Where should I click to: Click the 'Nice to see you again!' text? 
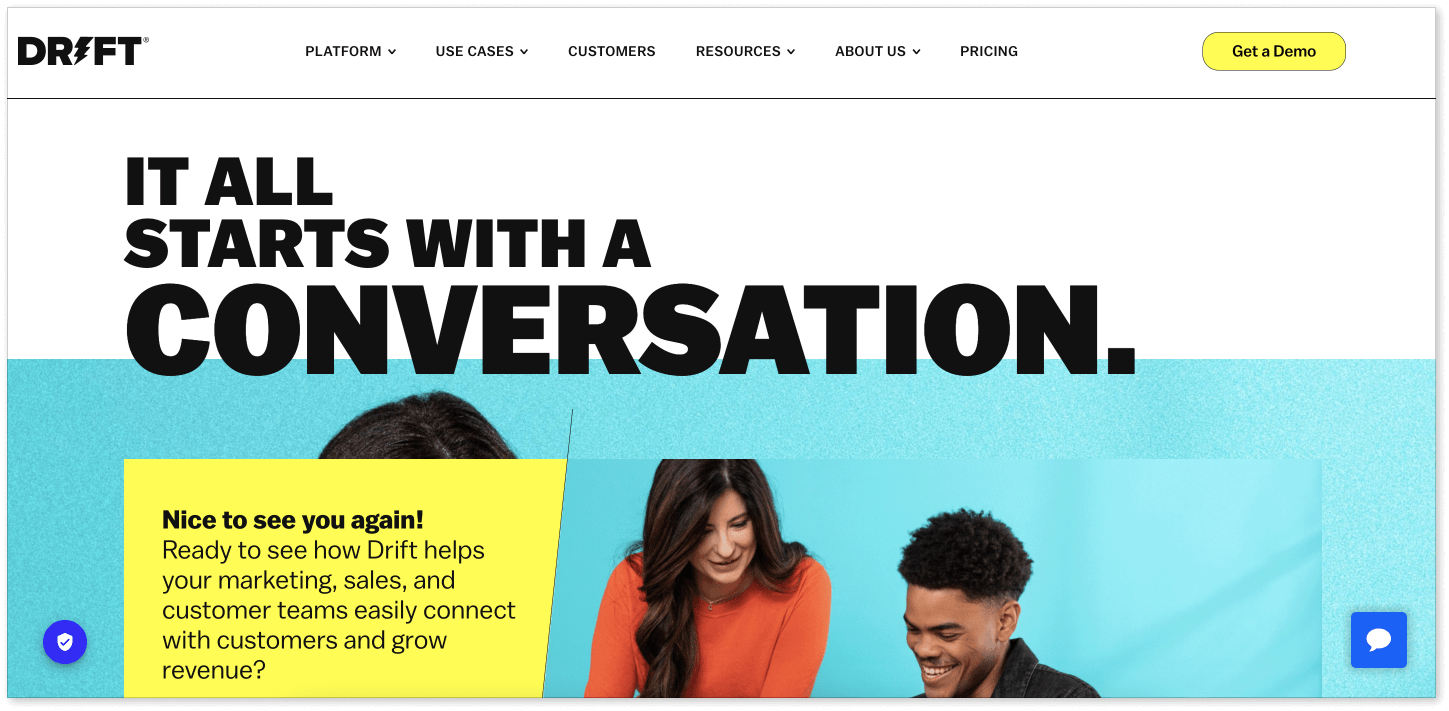point(293,520)
